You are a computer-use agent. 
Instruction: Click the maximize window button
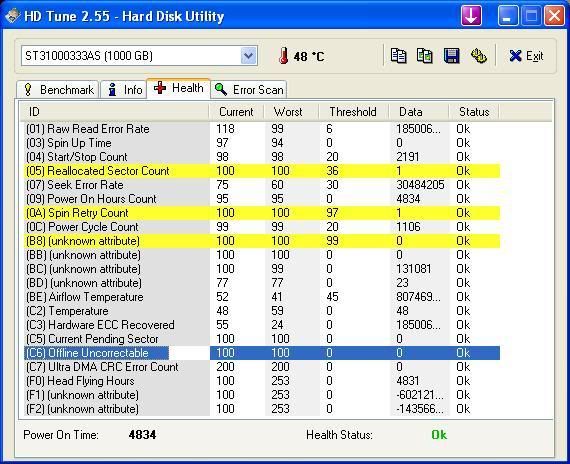click(x=531, y=16)
